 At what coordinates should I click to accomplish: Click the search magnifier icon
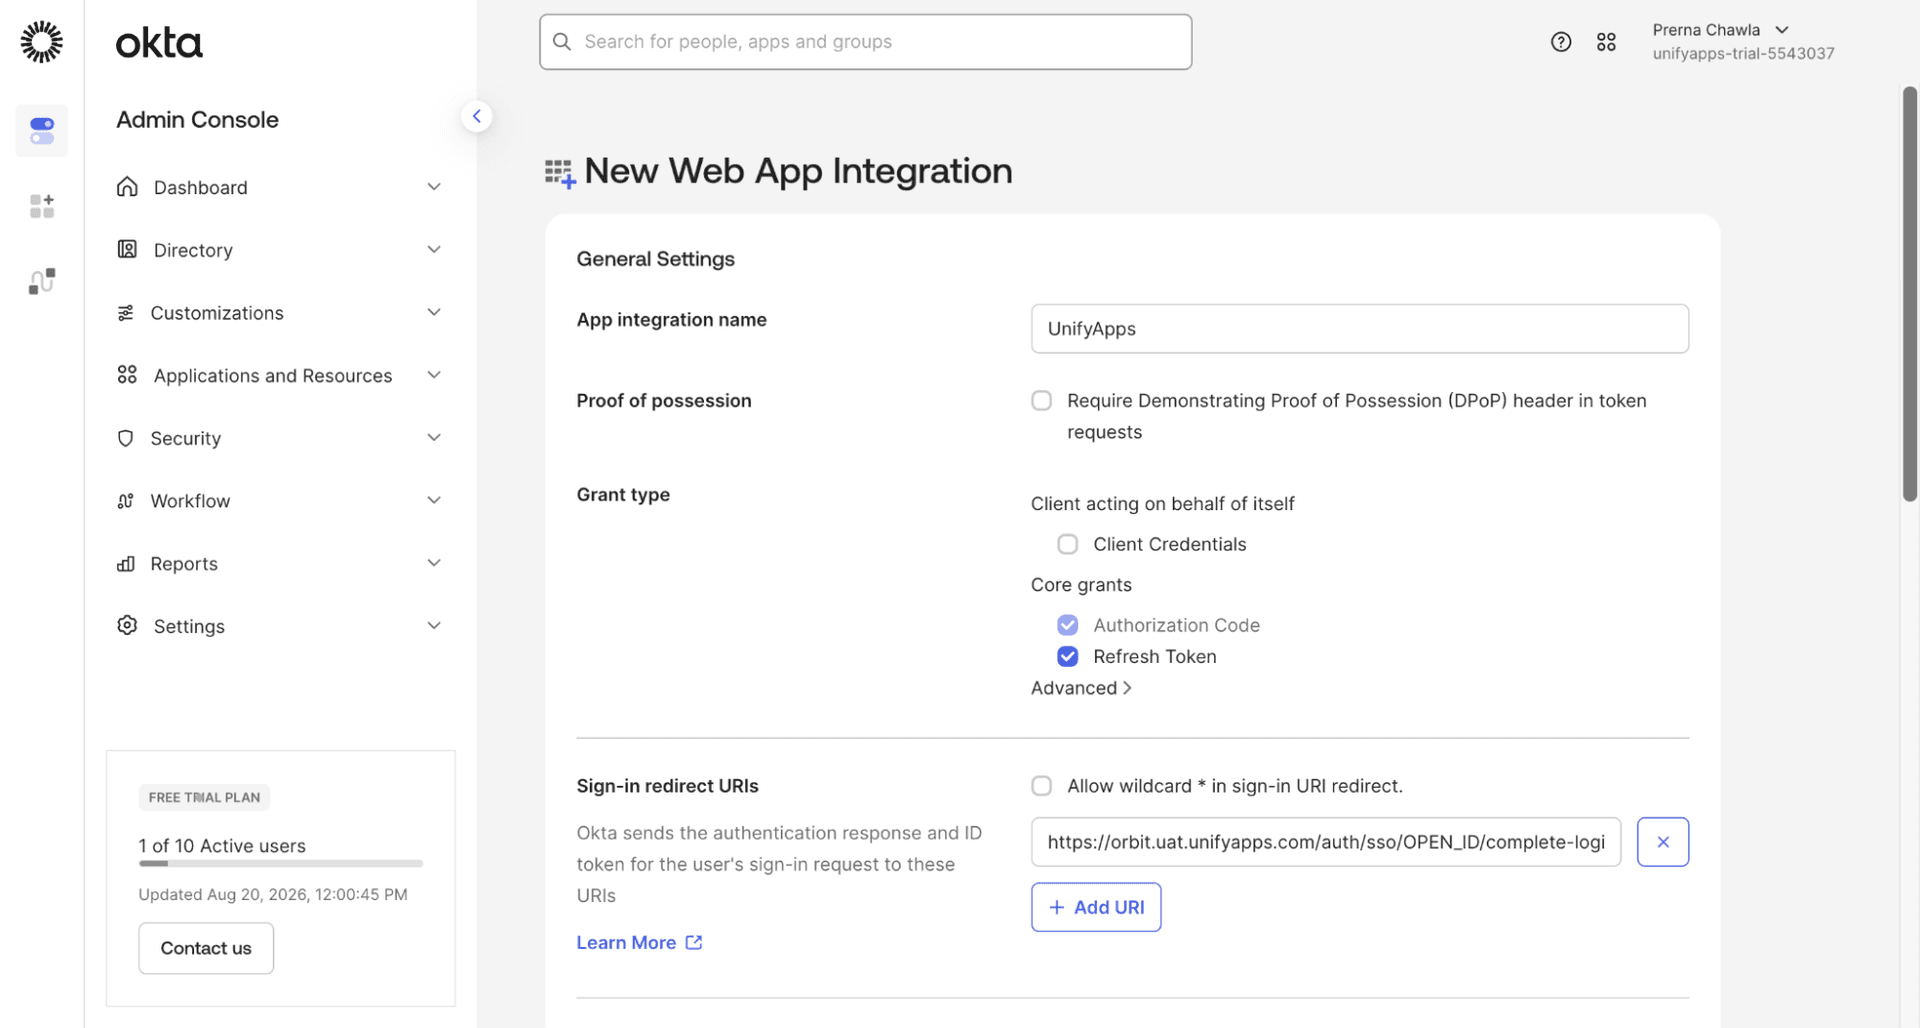click(x=562, y=42)
